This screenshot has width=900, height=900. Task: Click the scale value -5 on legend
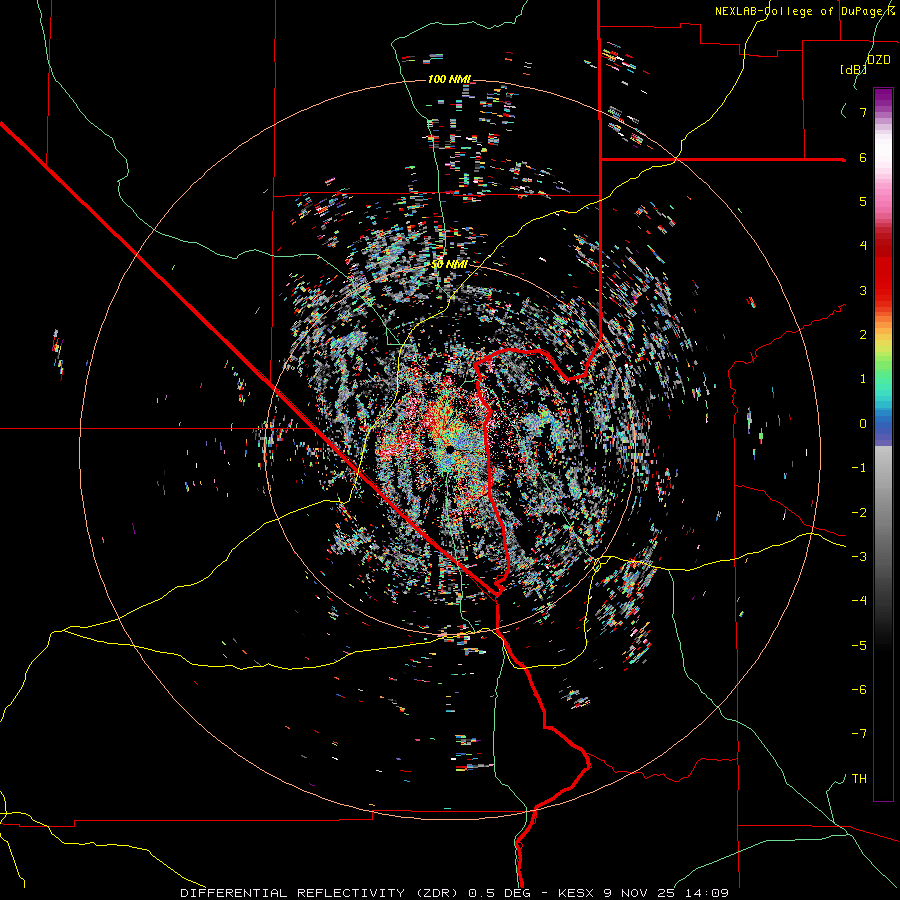pyautogui.click(x=859, y=646)
